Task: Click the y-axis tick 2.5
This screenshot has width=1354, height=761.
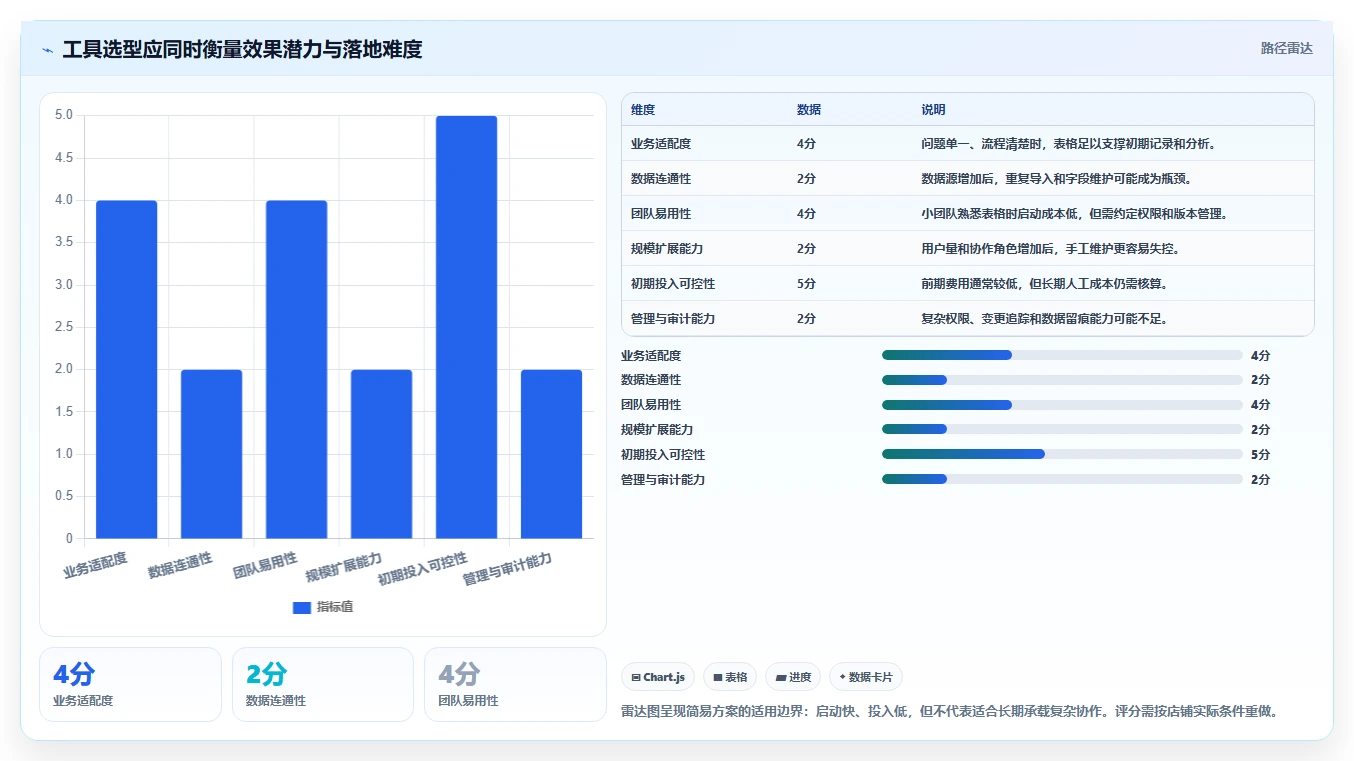Action: tap(63, 327)
